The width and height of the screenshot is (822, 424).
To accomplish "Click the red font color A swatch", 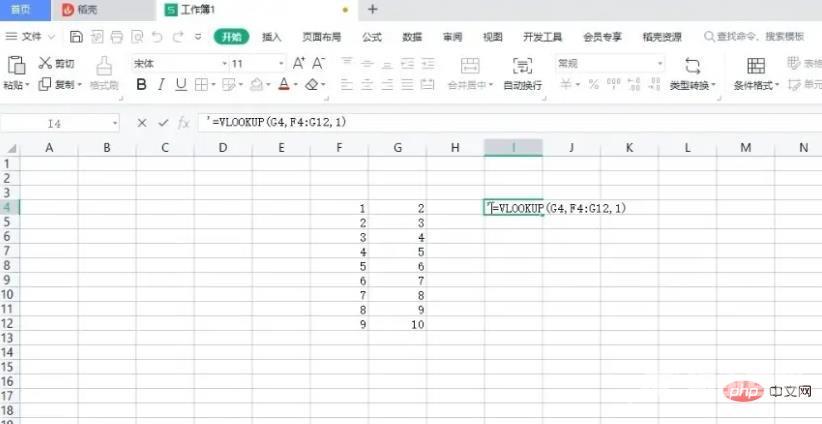I will pos(284,85).
